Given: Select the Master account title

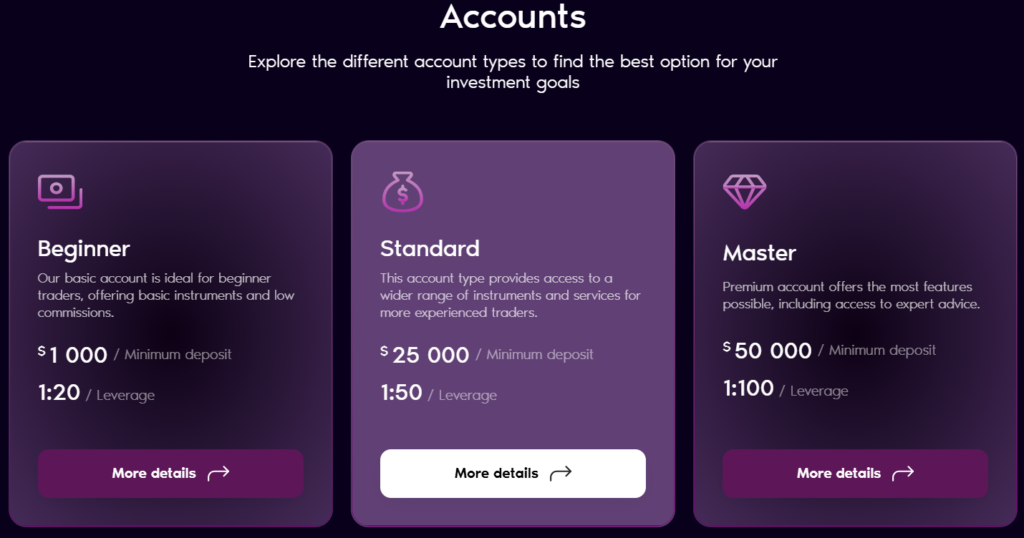Looking at the screenshot, I should (x=759, y=253).
